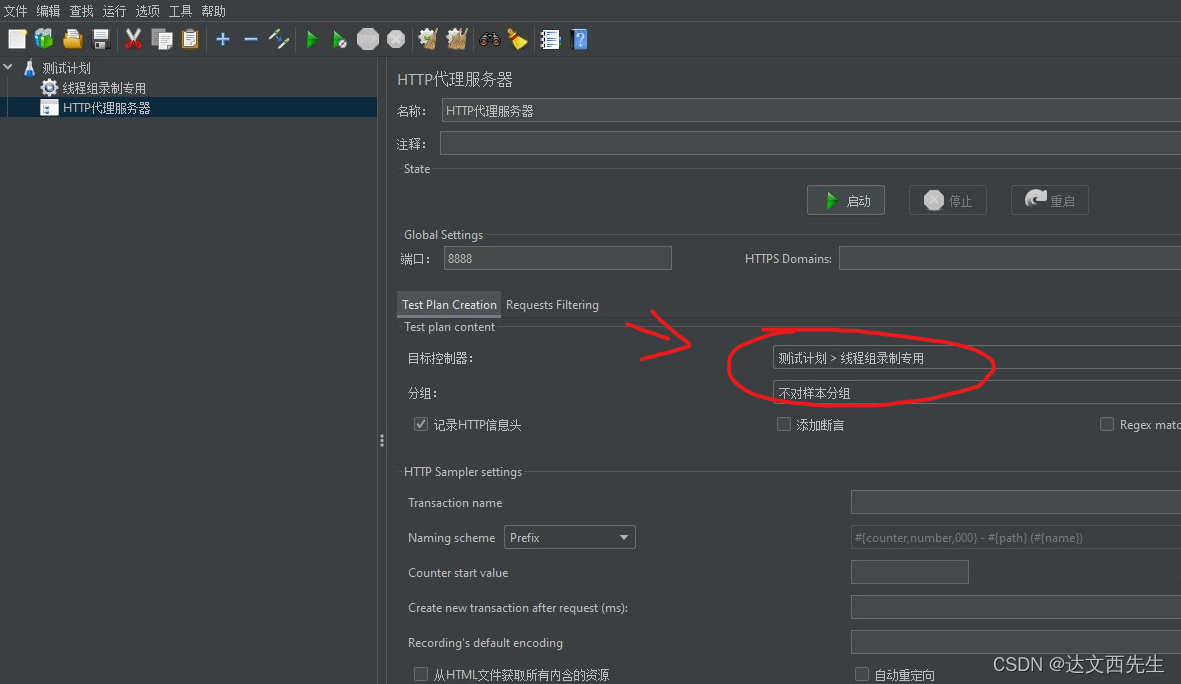Open Search with binoculars icon
Viewport: 1181px width, 684px height.
click(490, 39)
